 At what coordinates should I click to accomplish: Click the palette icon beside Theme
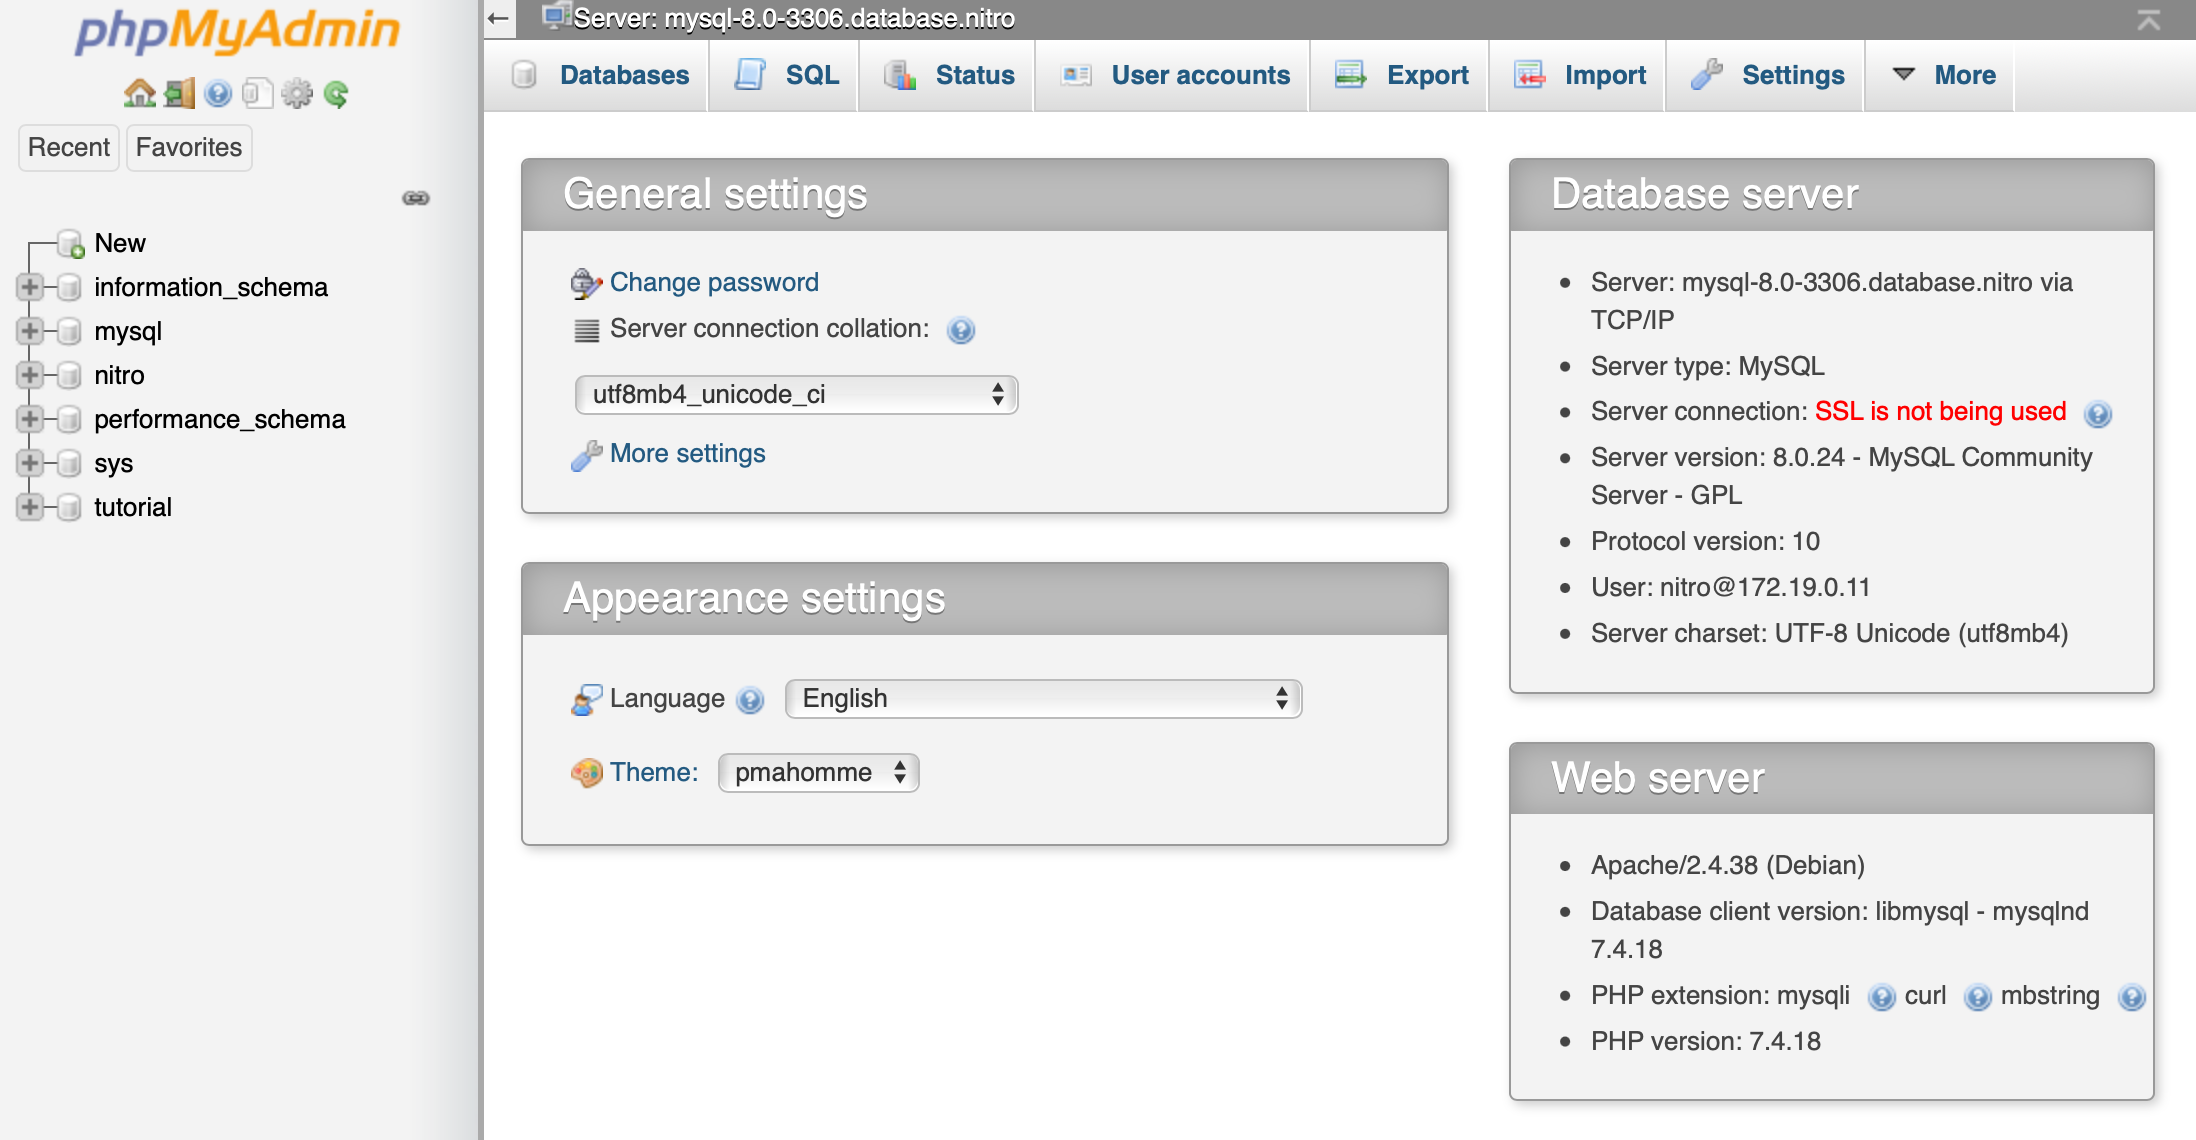pos(587,773)
